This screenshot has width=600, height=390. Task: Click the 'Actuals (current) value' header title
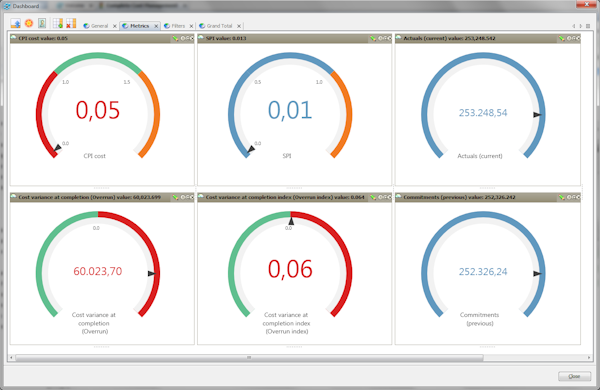pyautogui.click(x=449, y=38)
